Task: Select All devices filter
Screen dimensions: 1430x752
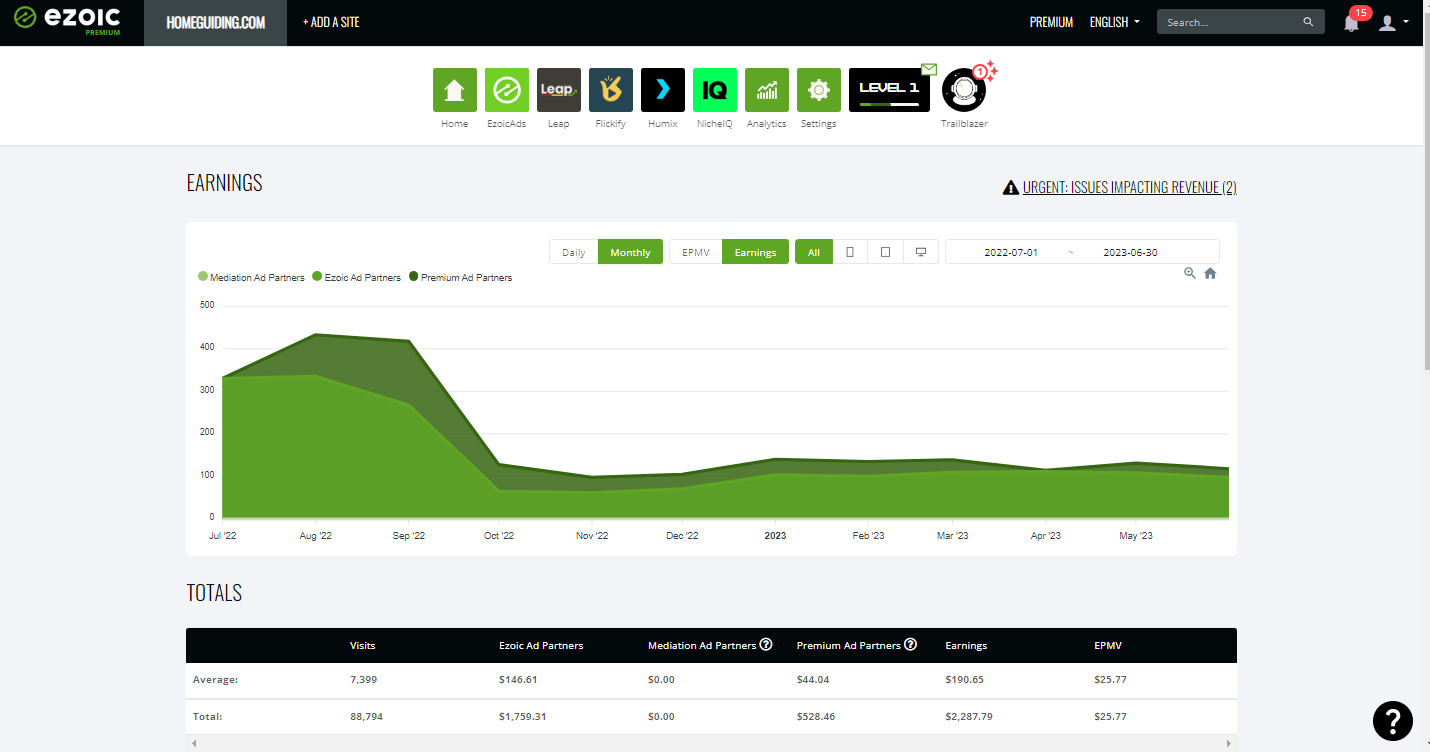Action: [814, 252]
